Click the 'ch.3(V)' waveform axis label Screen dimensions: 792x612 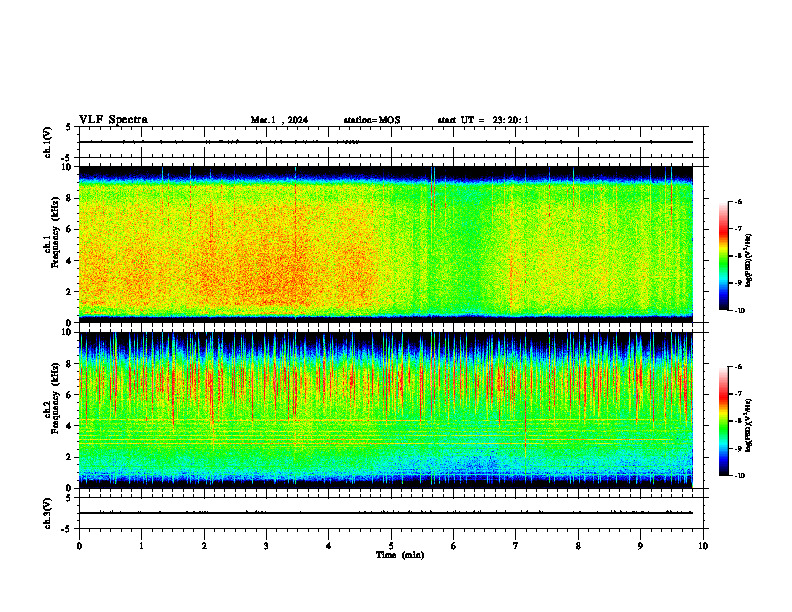(x=47, y=513)
